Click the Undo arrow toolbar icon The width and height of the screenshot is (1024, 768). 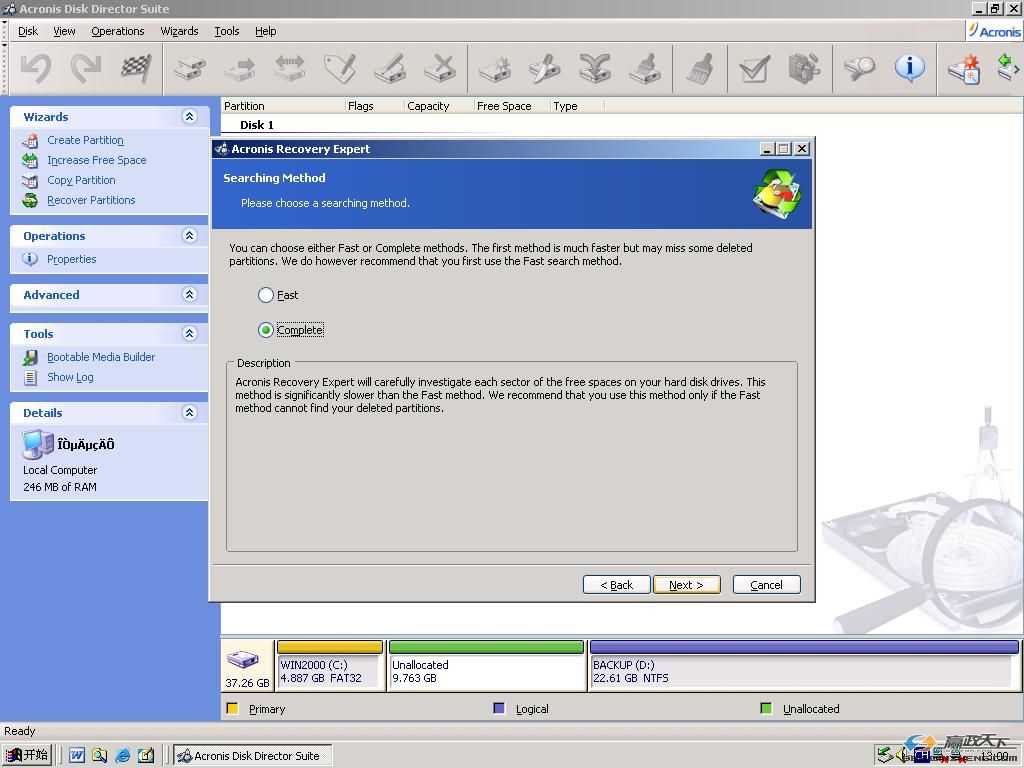tap(35, 68)
